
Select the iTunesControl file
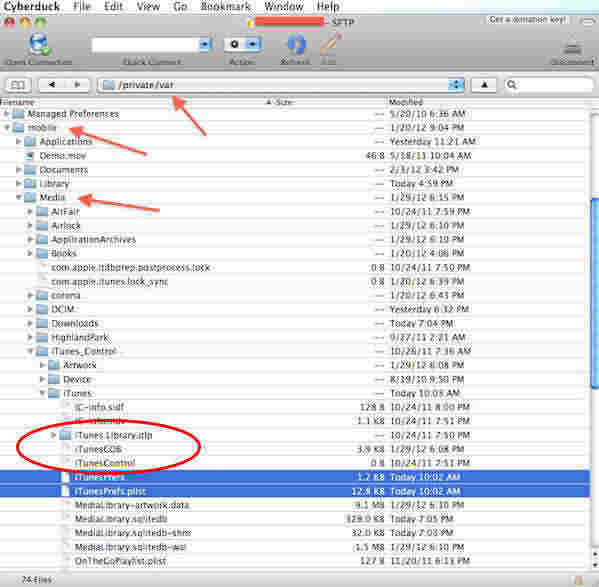coord(105,463)
